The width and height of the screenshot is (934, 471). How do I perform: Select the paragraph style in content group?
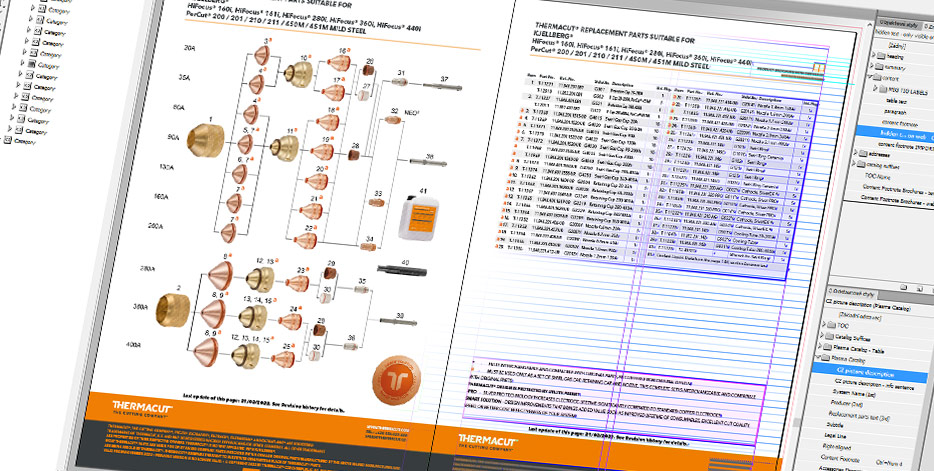[895, 112]
